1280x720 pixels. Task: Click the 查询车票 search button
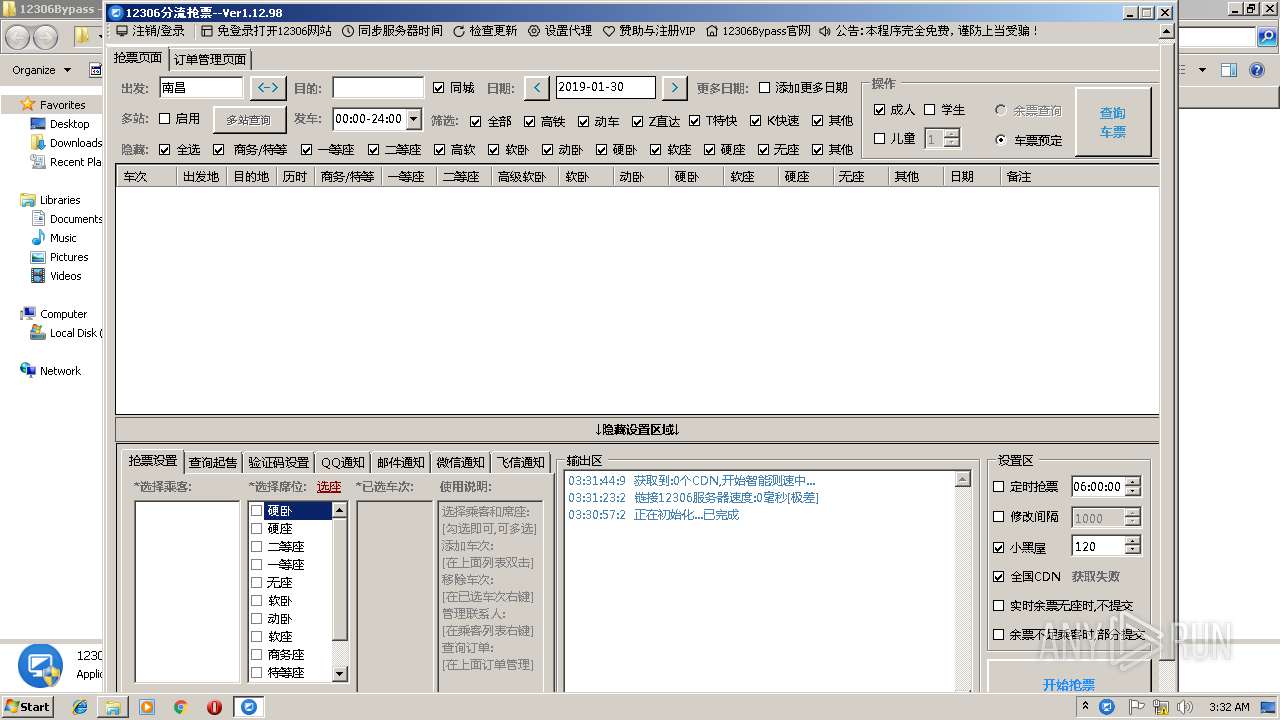pos(1113,122)
